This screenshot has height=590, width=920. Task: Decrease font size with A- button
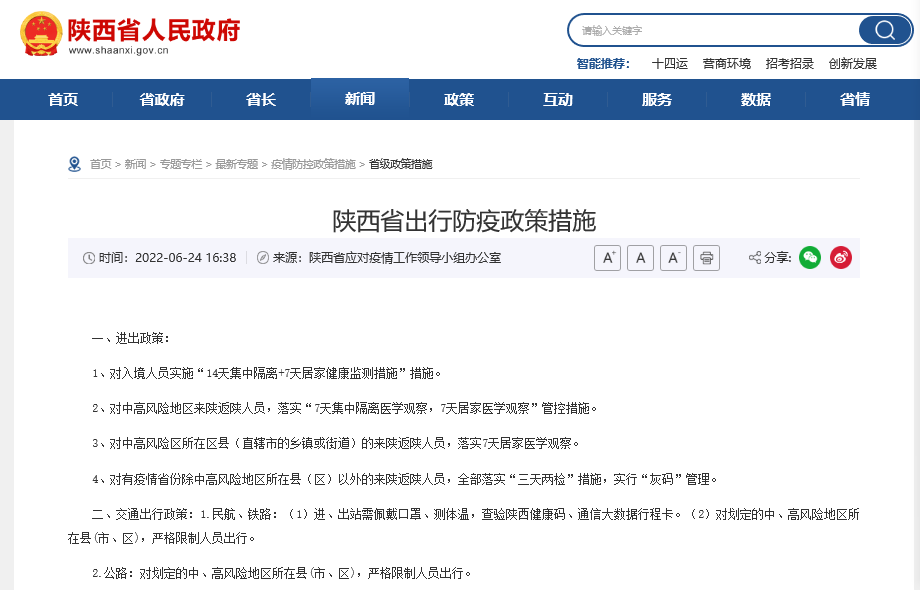coord(673,257)
